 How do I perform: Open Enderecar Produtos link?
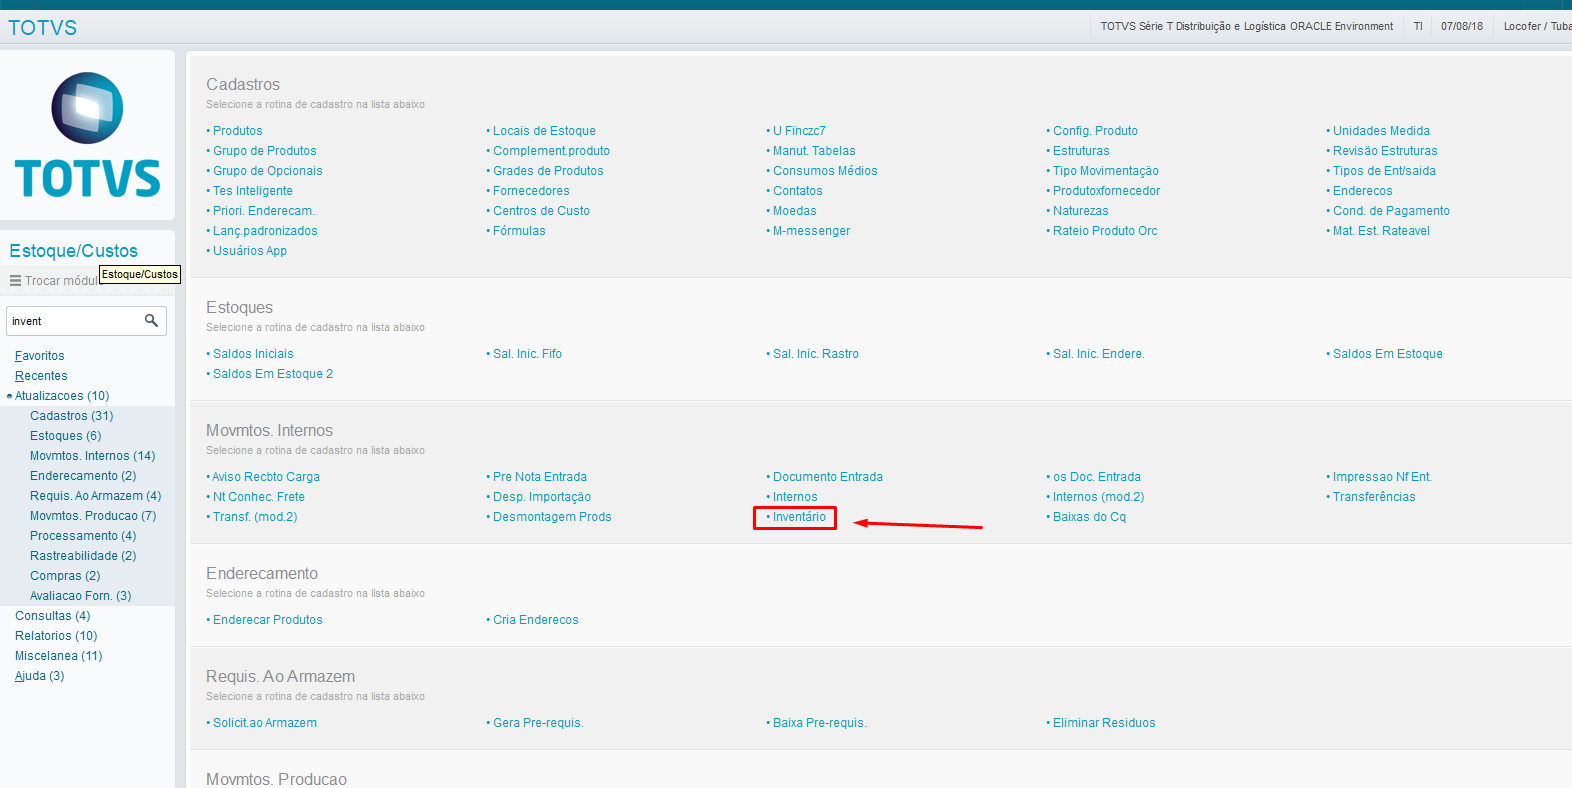(x=268, y=620)
